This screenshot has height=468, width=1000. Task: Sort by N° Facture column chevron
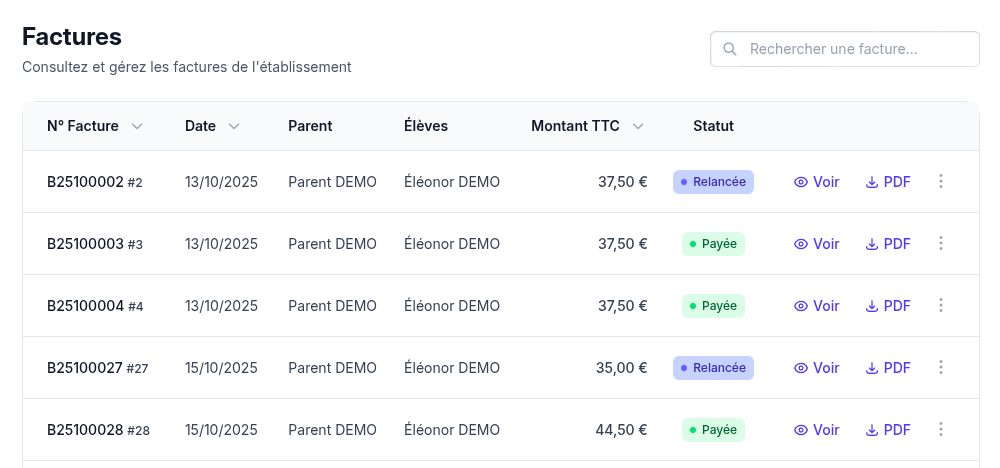coord(137,126)
